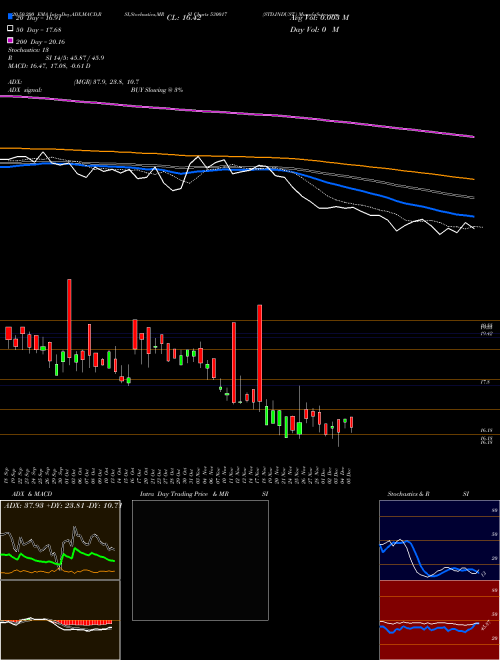Click the 'CL: 16.42' closing price label
Image resolution: width=500 pixels, height=660 pixels.
[x=184, y=18]
